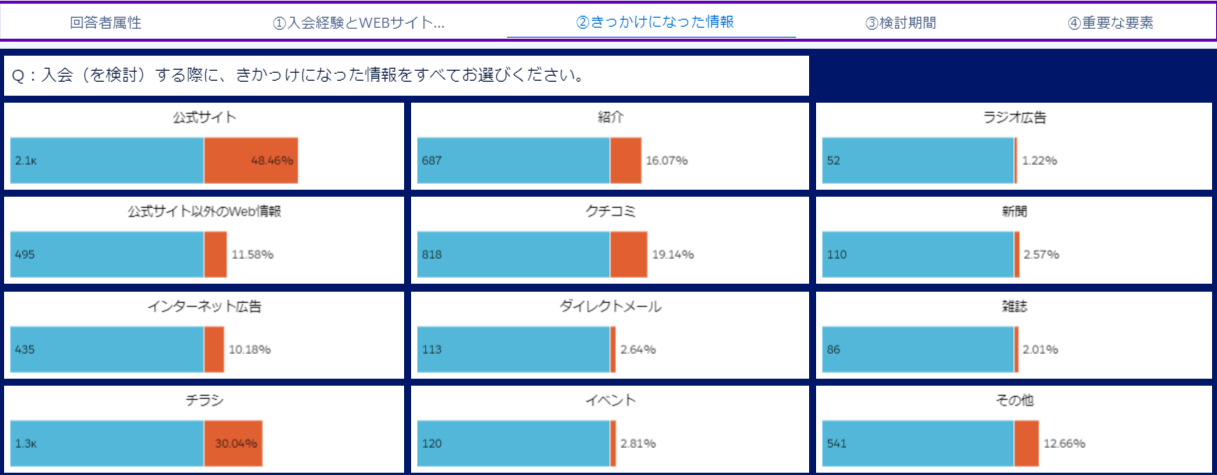Screen dimensions: 1217x475
Task: Select the blue 818 bar under クチコミ
Action: coord(513,254)
